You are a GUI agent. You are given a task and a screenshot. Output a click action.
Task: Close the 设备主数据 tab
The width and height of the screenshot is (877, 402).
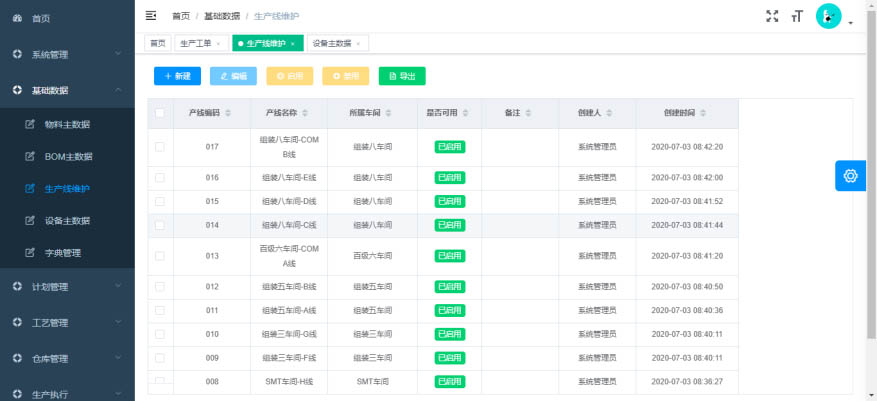click(x=358, y=44)
